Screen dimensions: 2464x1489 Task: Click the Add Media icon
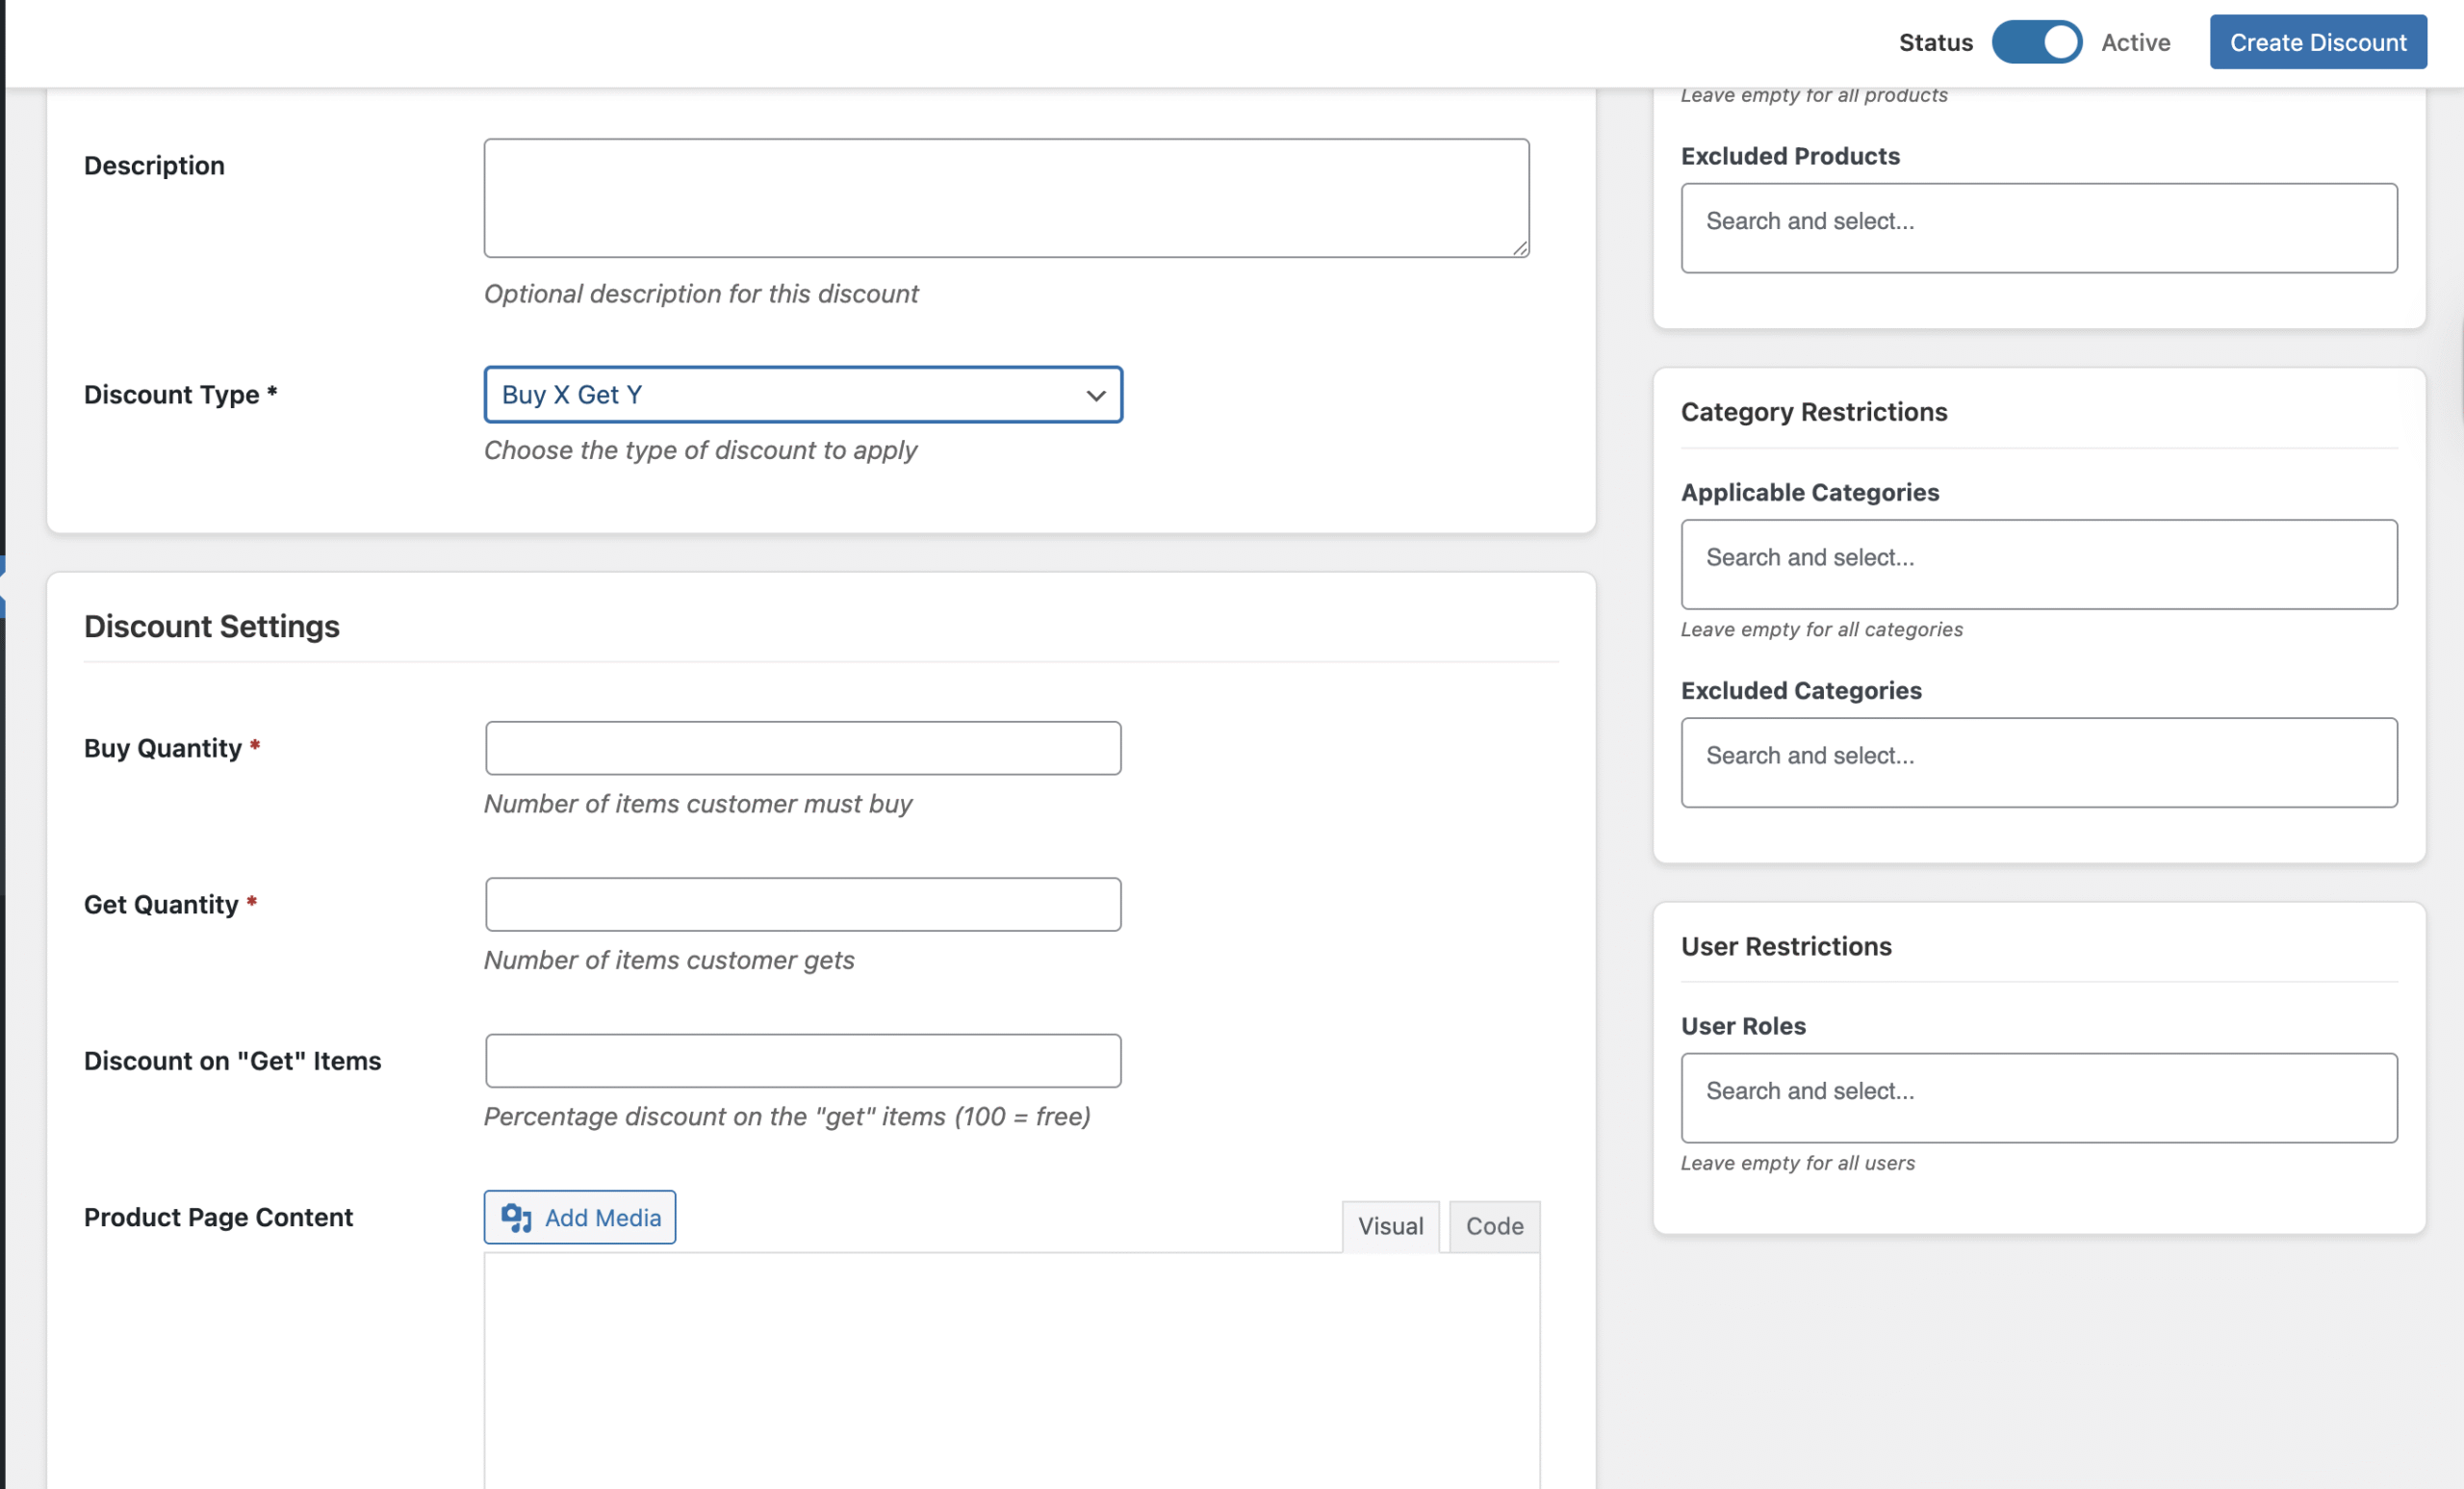coord(516,1217)
